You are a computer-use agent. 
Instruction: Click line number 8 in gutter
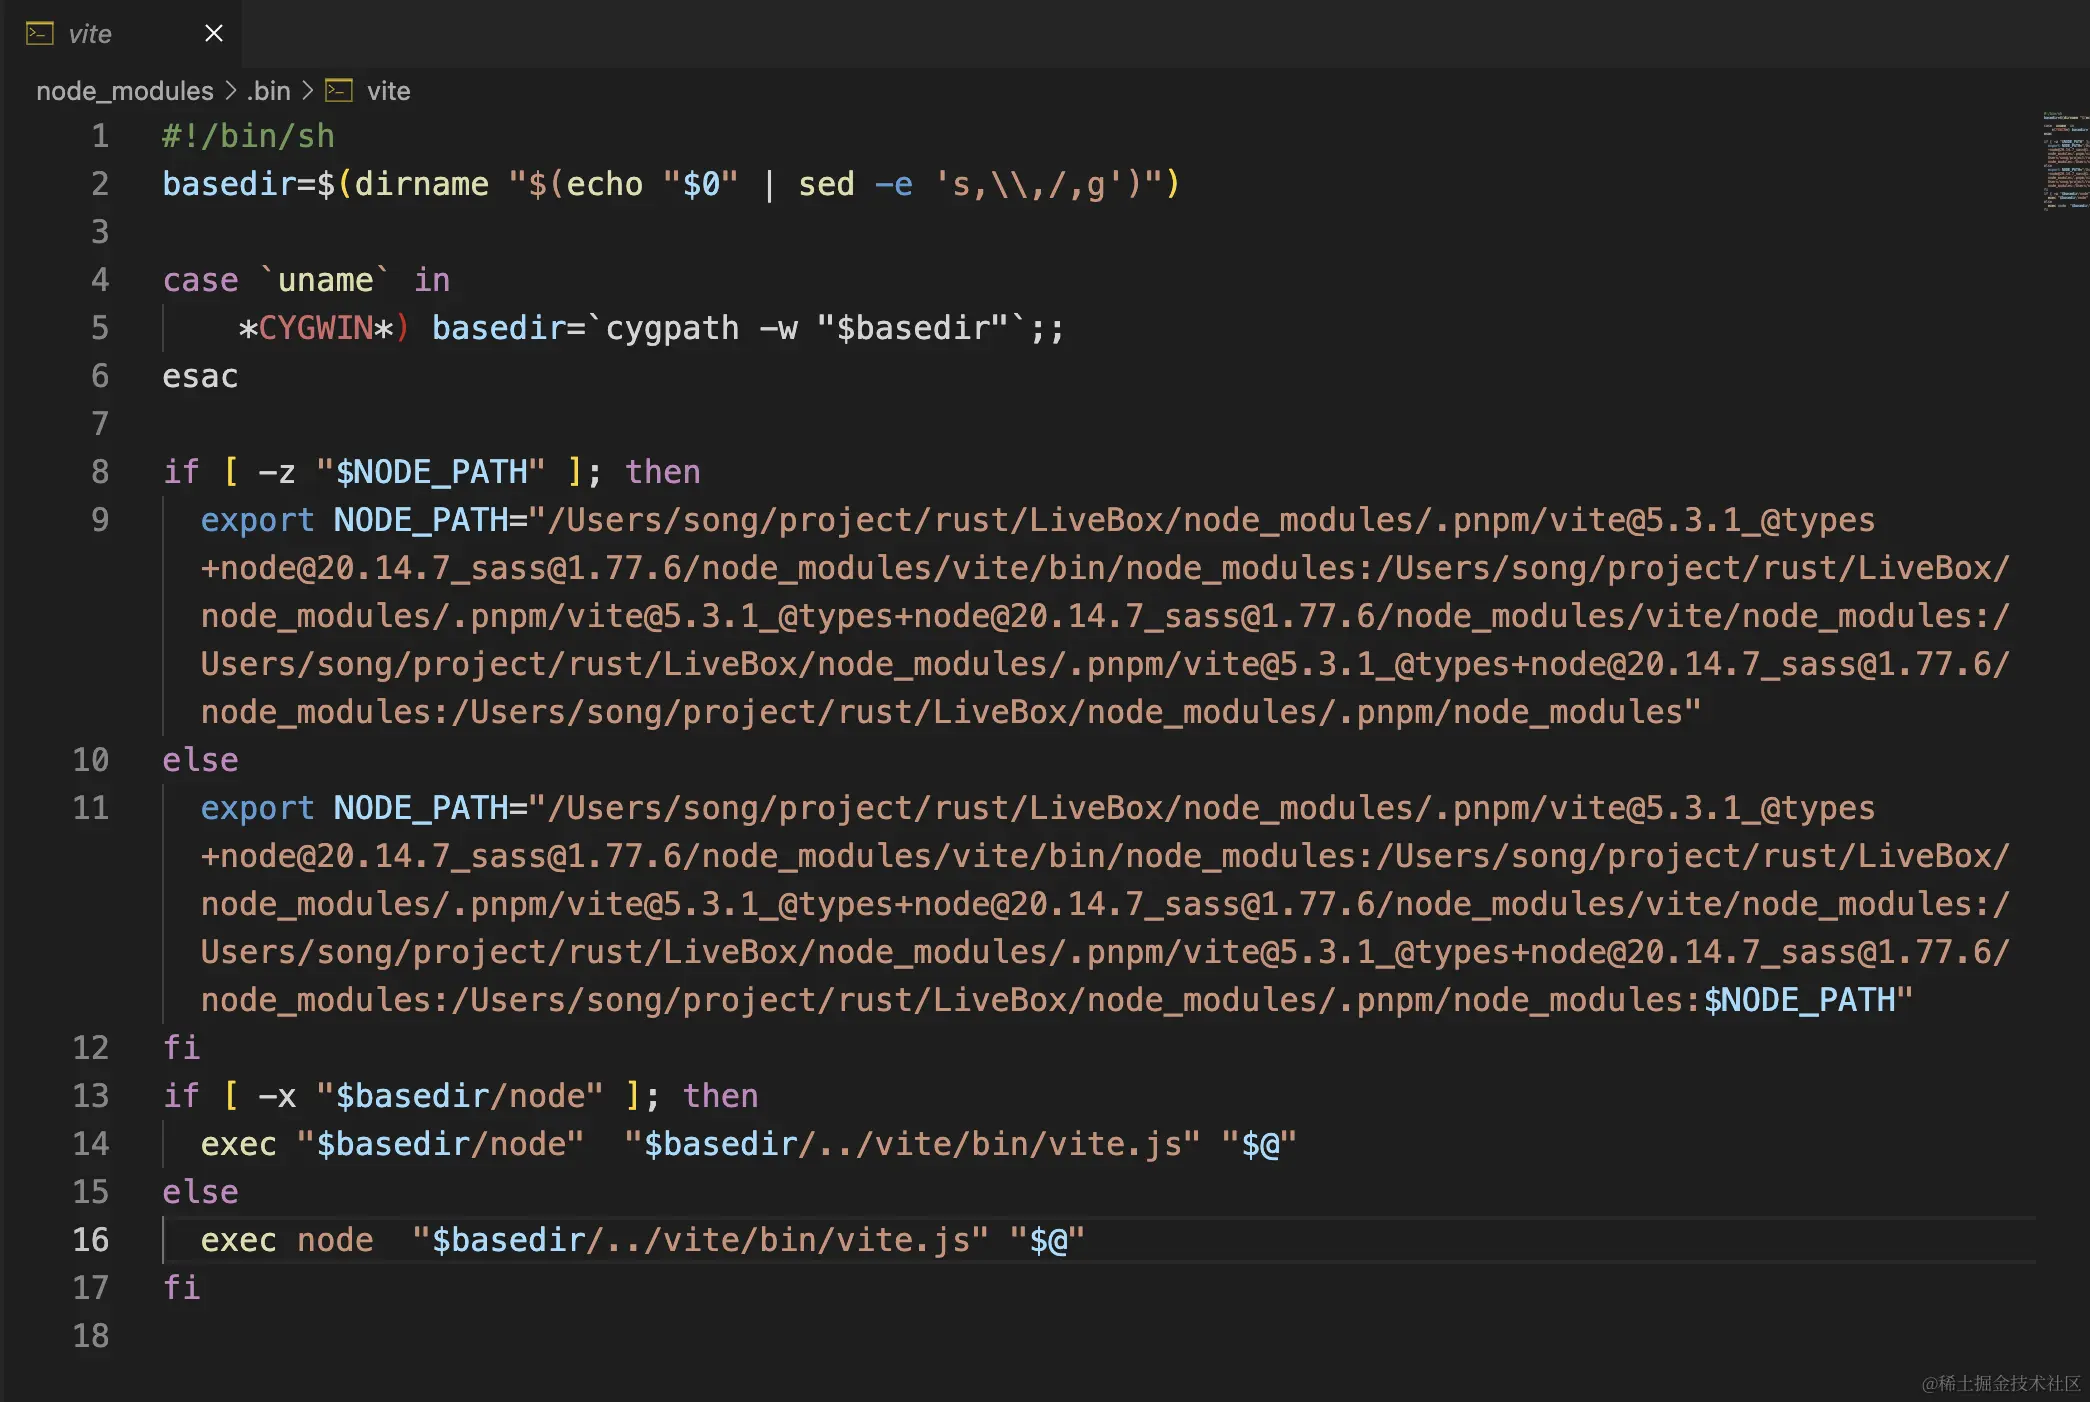(100, 472)
